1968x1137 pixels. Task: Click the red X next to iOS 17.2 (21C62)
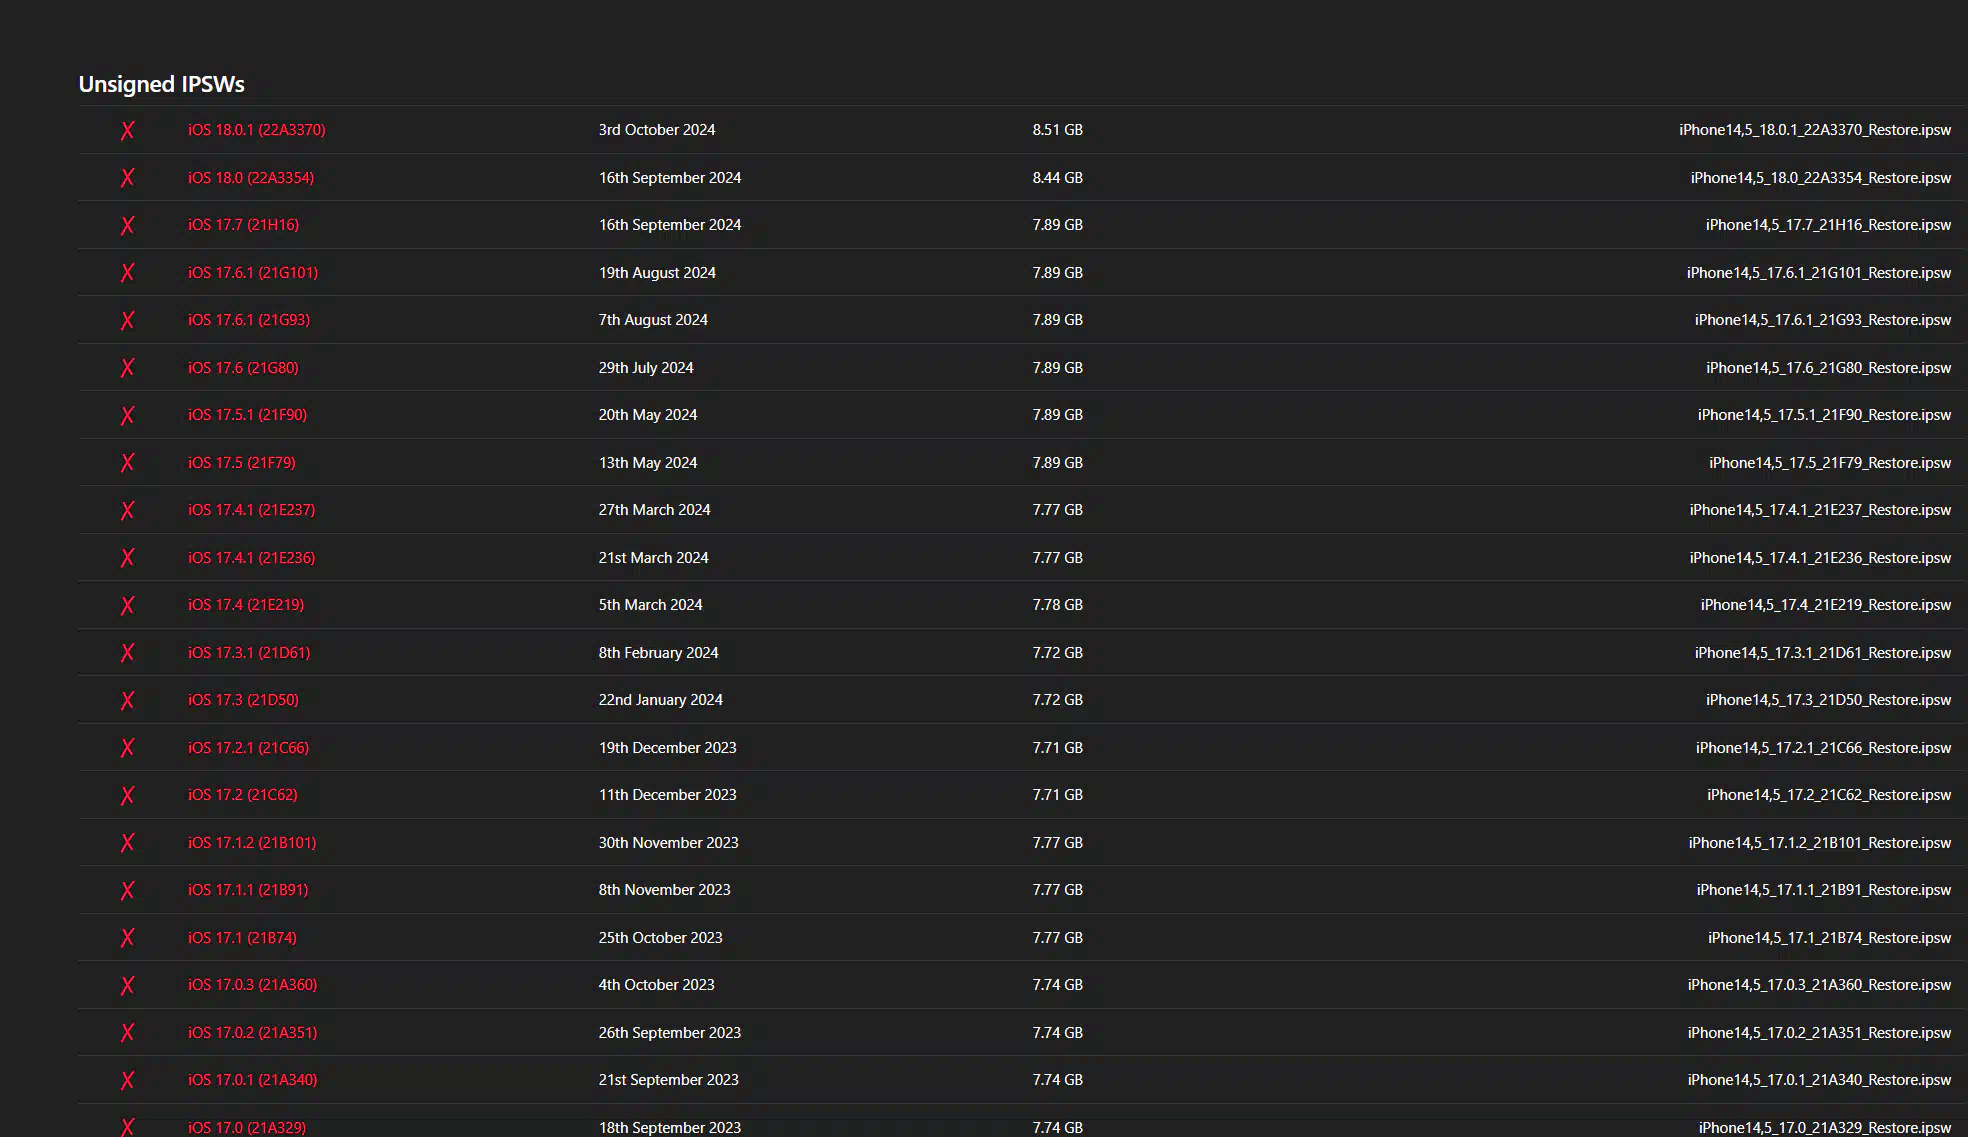pyautogui.click(x=127, y=795)
